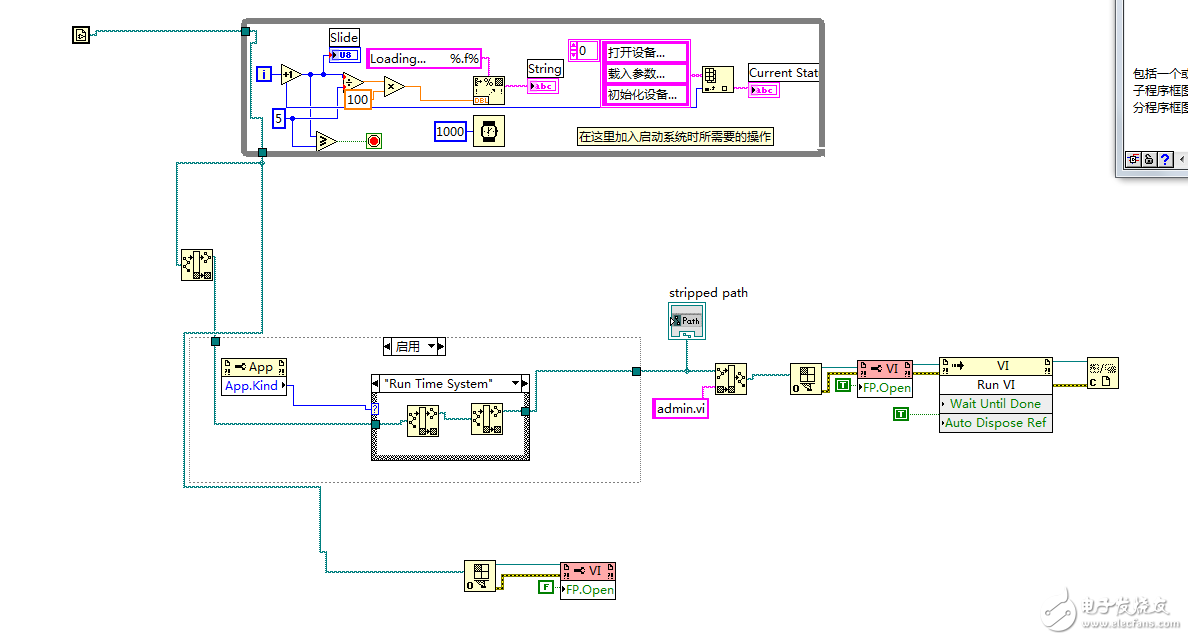Select the Close Reference node after Run VI

pyautogui.click(x=1102, y=373)
